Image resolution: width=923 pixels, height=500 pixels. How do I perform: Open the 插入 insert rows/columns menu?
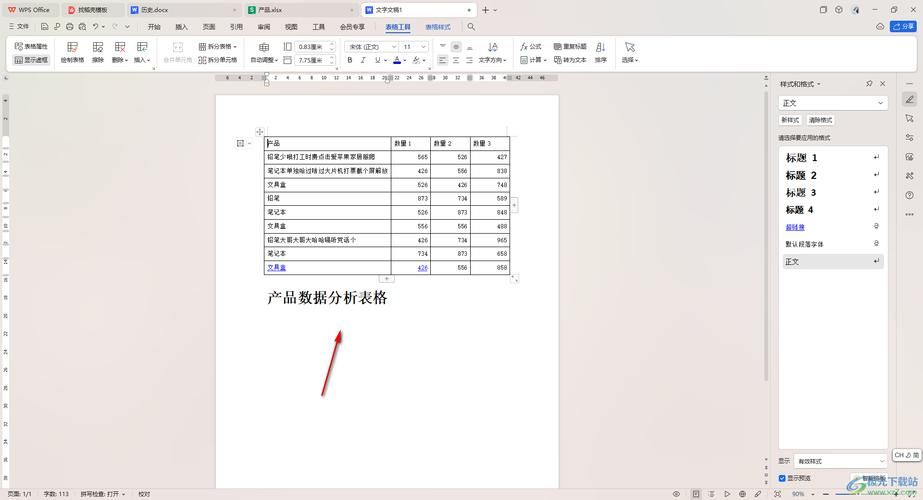click(142, 52)
